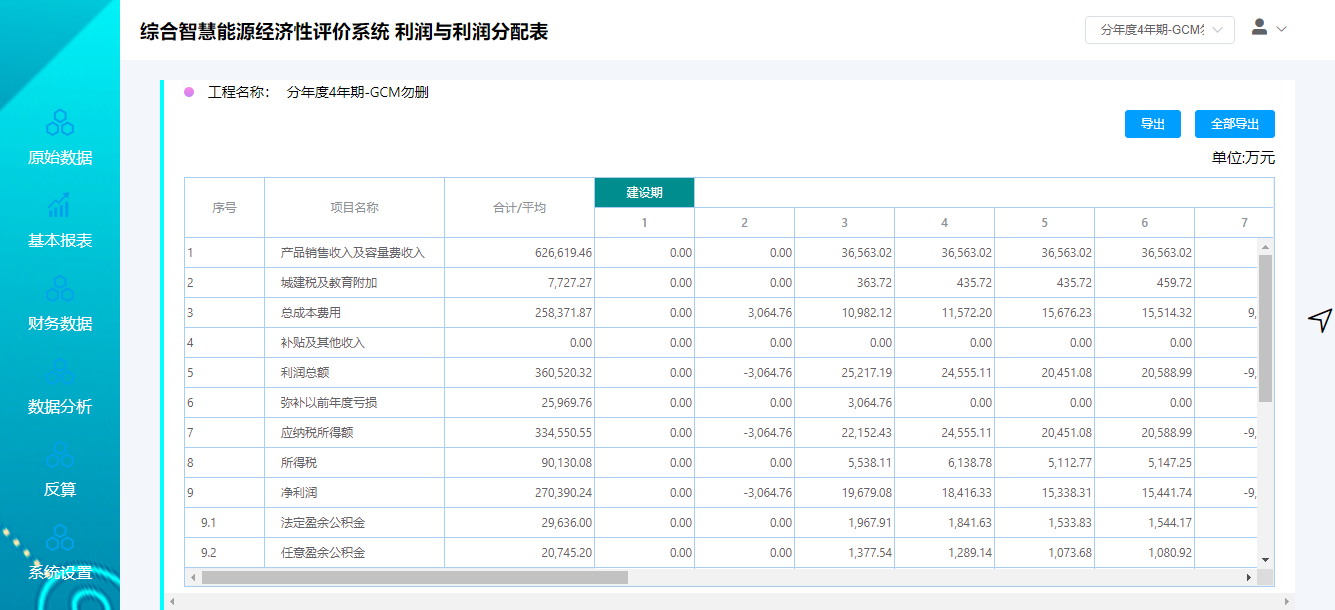Select the 财务数据 menu label
Viewport: 1335px width, 610px height.
[60, 324]
